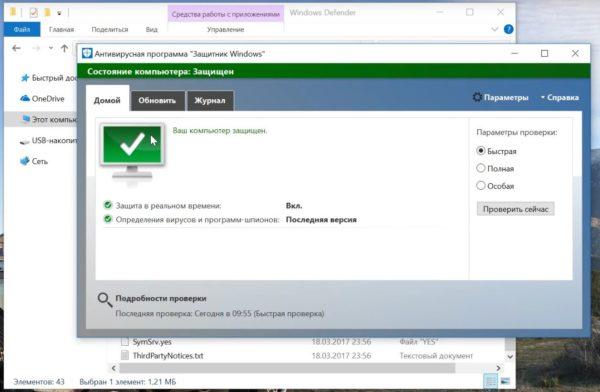
Task: Click Explorer horizontal scroll left arrow
Action: coord(114,368)
